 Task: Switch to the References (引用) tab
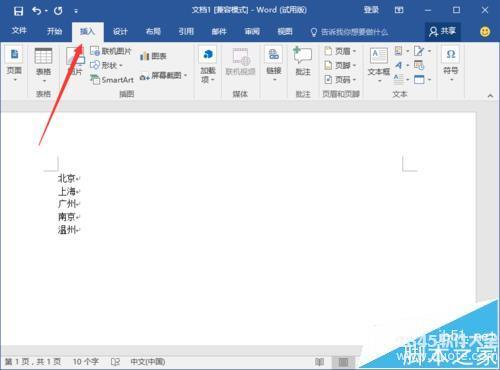click(186, 32)
